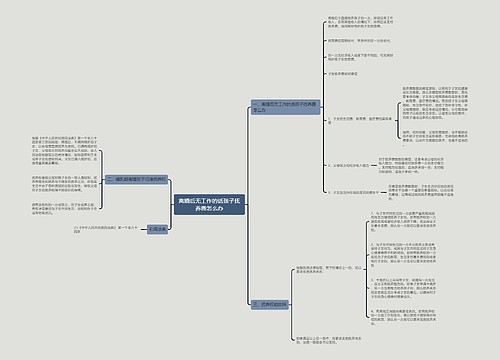
Task: Click the custody-change condition paragraph numbered 1
Action: pos(403,221)
